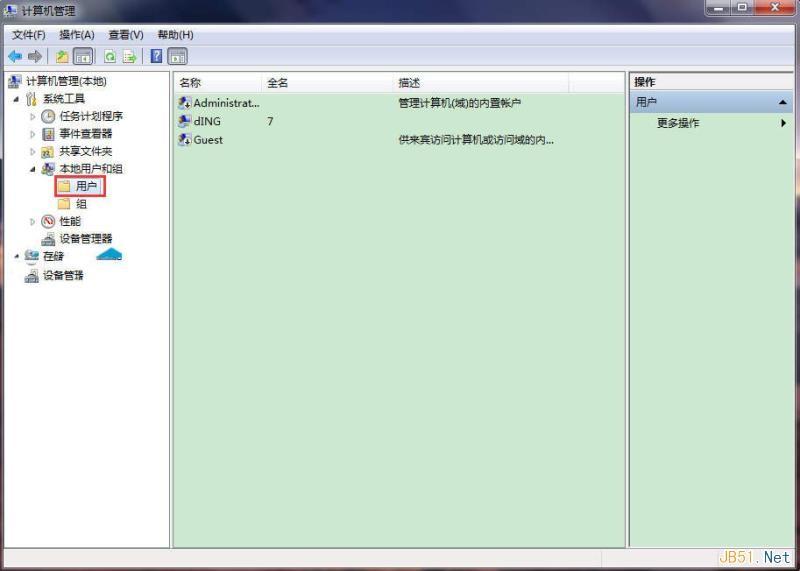800x571 pixels.
Task: Minimize the 计算机管理 window
Action: 719,8
